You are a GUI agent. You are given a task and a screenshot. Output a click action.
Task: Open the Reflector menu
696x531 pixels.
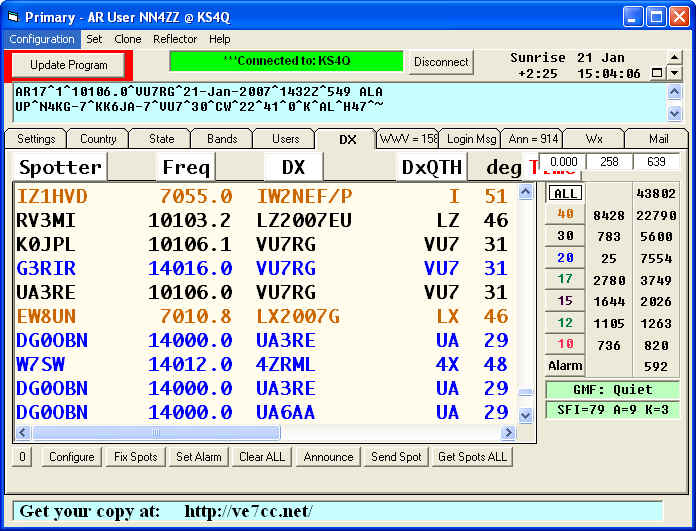(x=175, y=39)
